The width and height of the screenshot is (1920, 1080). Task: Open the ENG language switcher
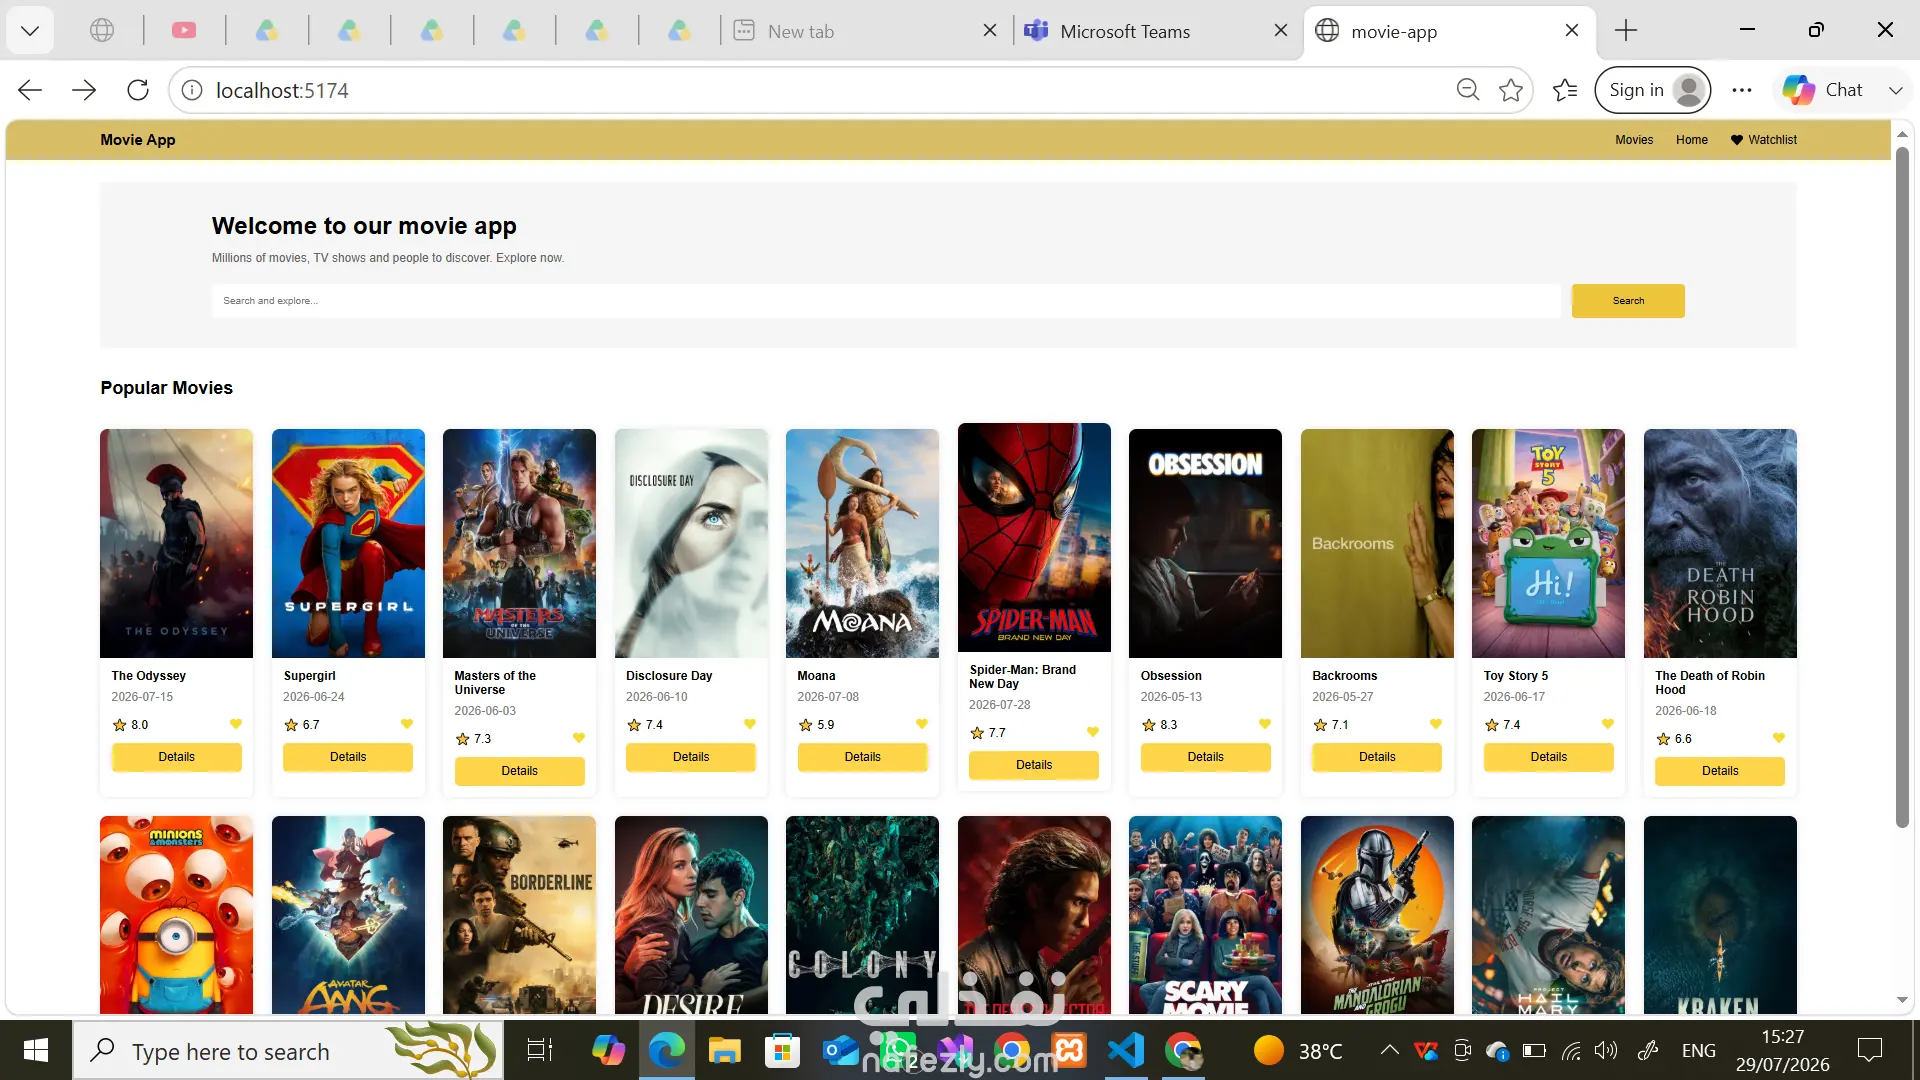(x=1698, y=1050)
